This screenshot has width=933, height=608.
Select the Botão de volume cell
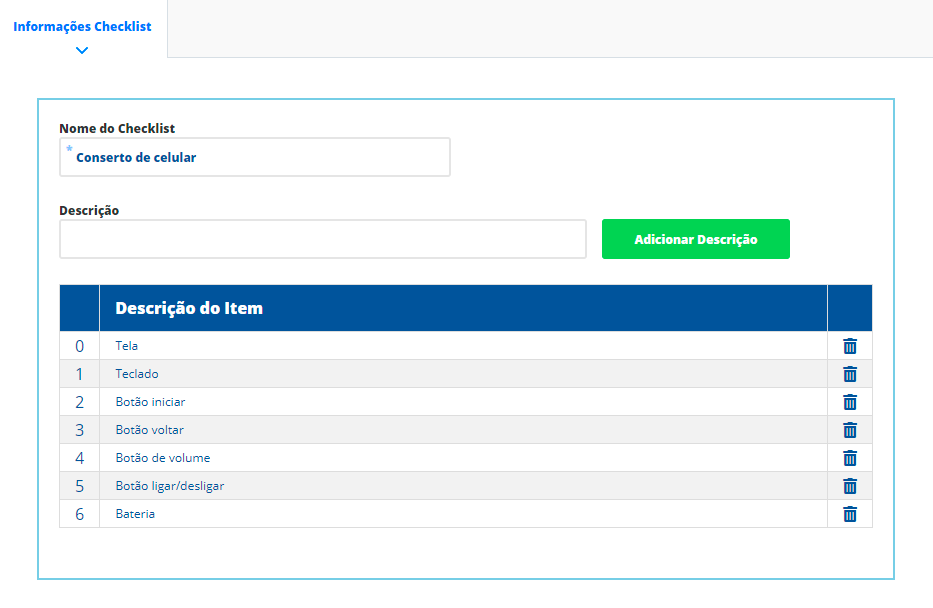463,457
